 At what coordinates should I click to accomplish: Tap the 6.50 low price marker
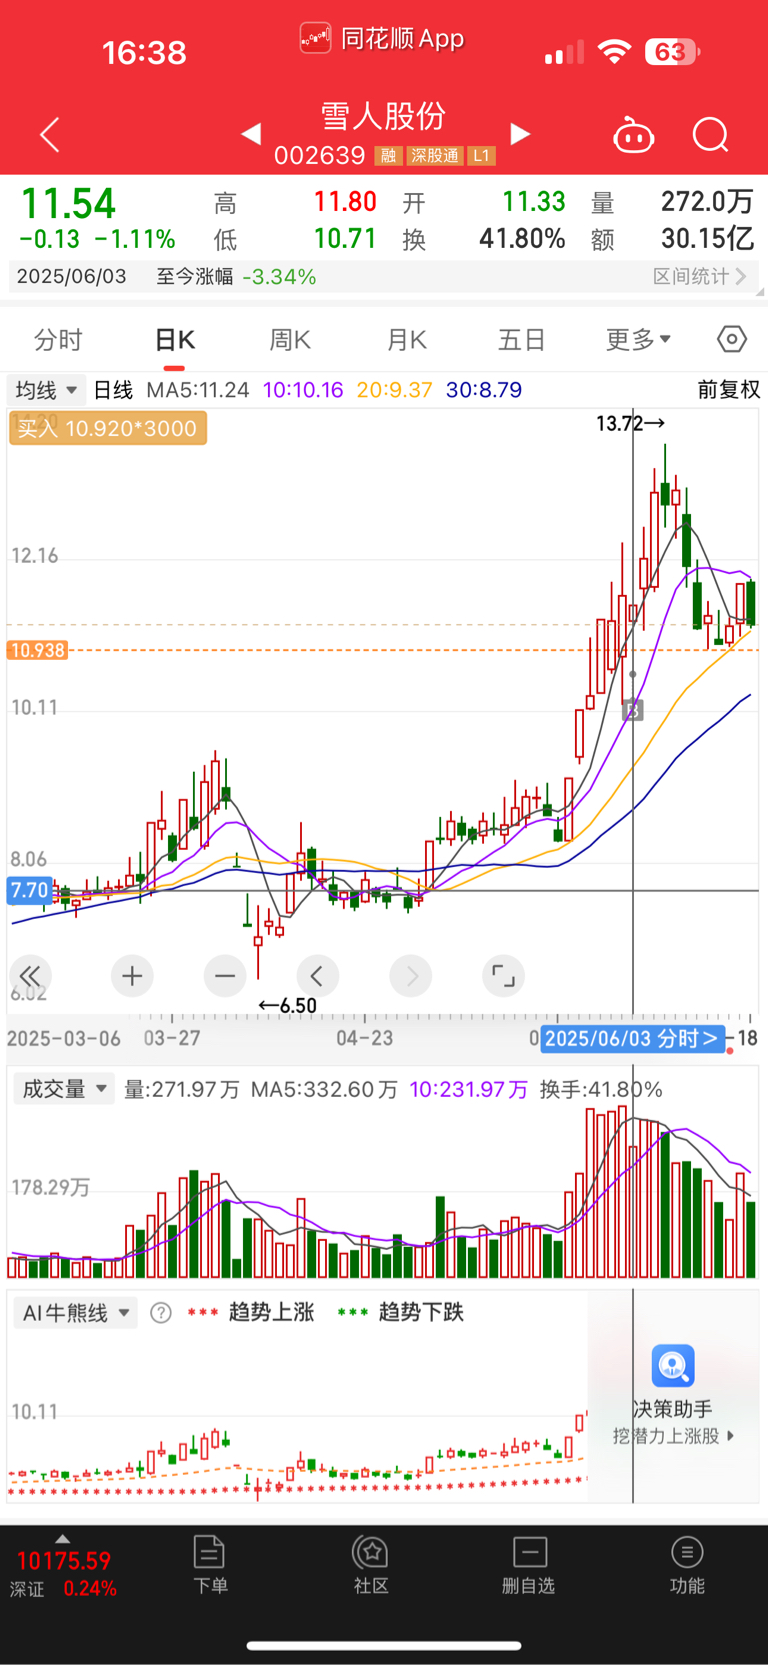[287, 1006]
